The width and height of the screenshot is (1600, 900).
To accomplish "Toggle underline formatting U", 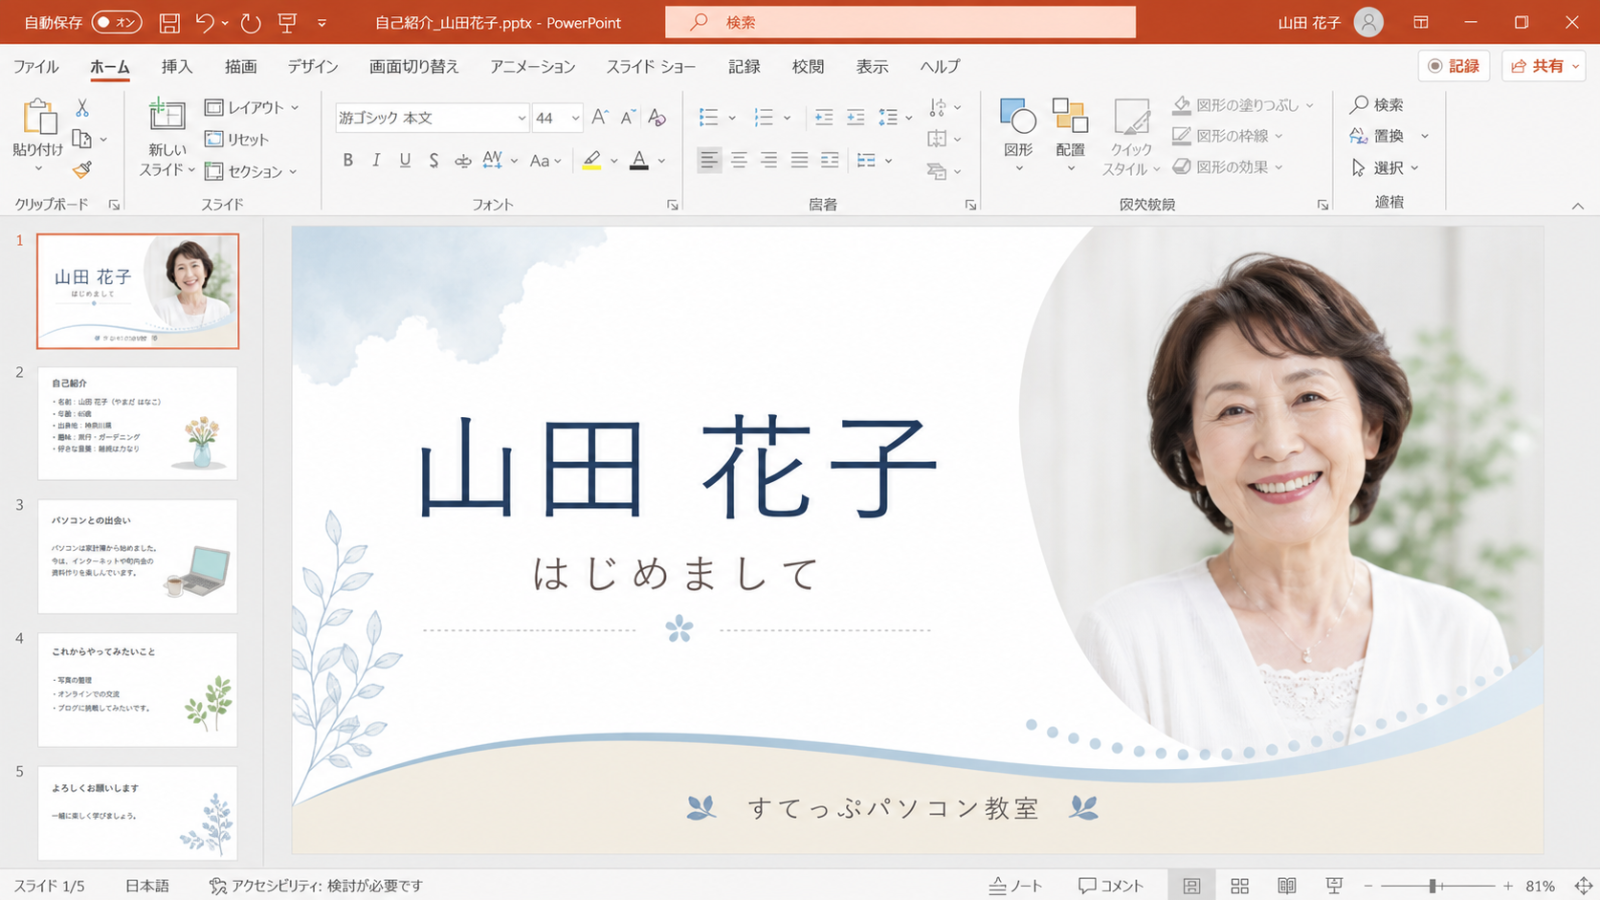I will coord(405,160).
